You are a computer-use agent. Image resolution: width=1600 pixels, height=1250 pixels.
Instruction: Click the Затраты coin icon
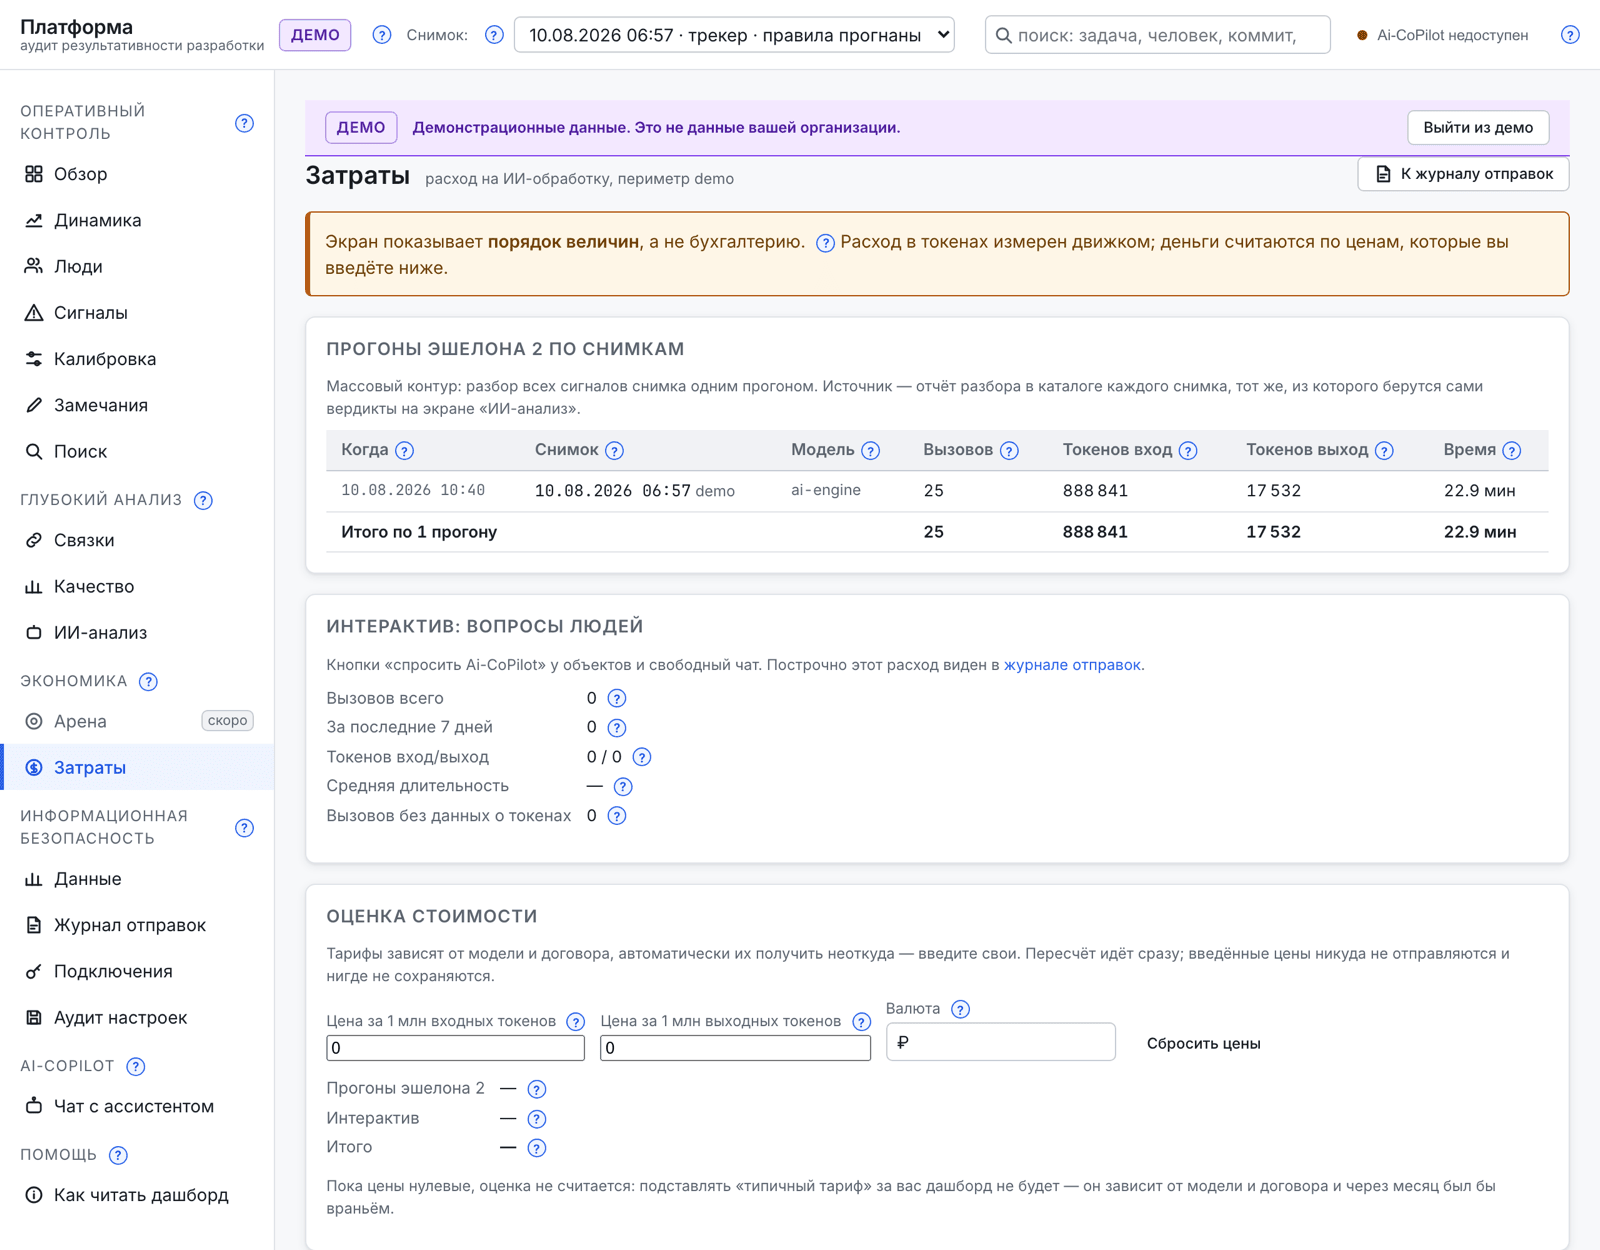tap(34, 767)
